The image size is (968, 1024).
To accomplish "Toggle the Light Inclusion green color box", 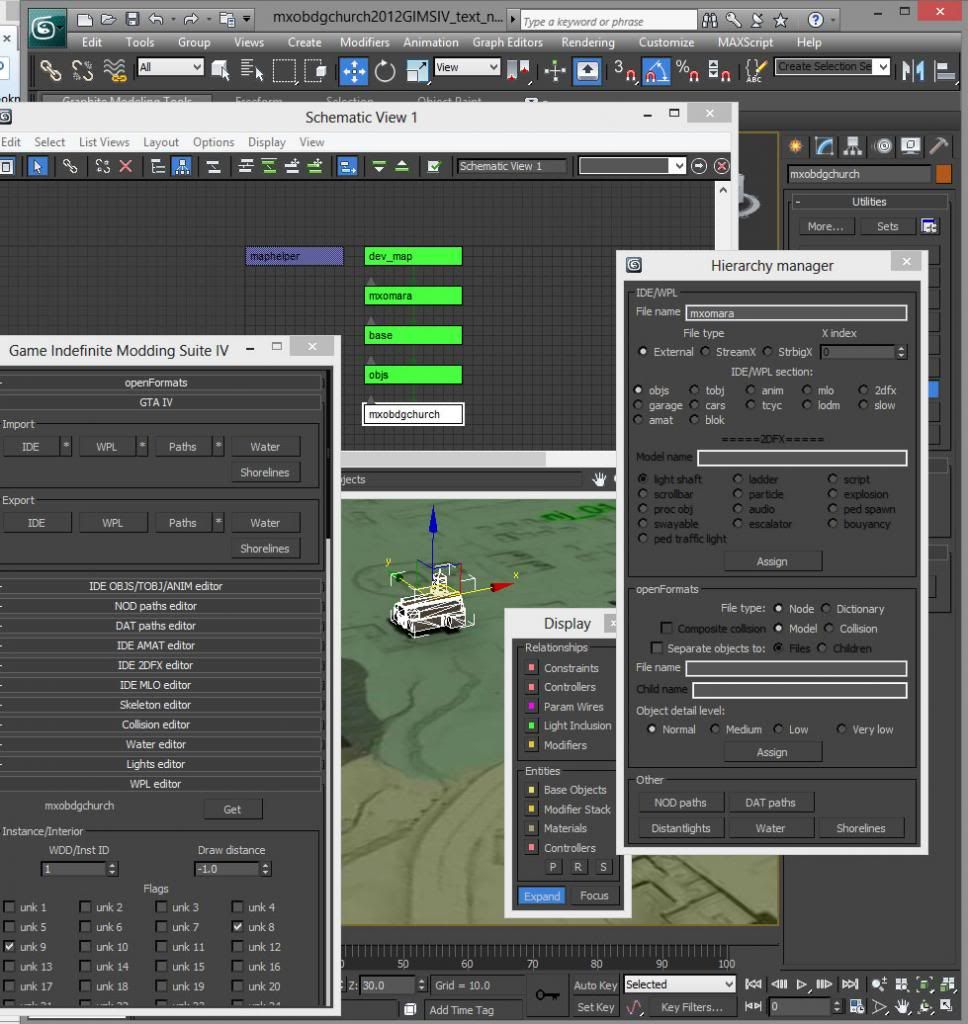I will point(531,726).
